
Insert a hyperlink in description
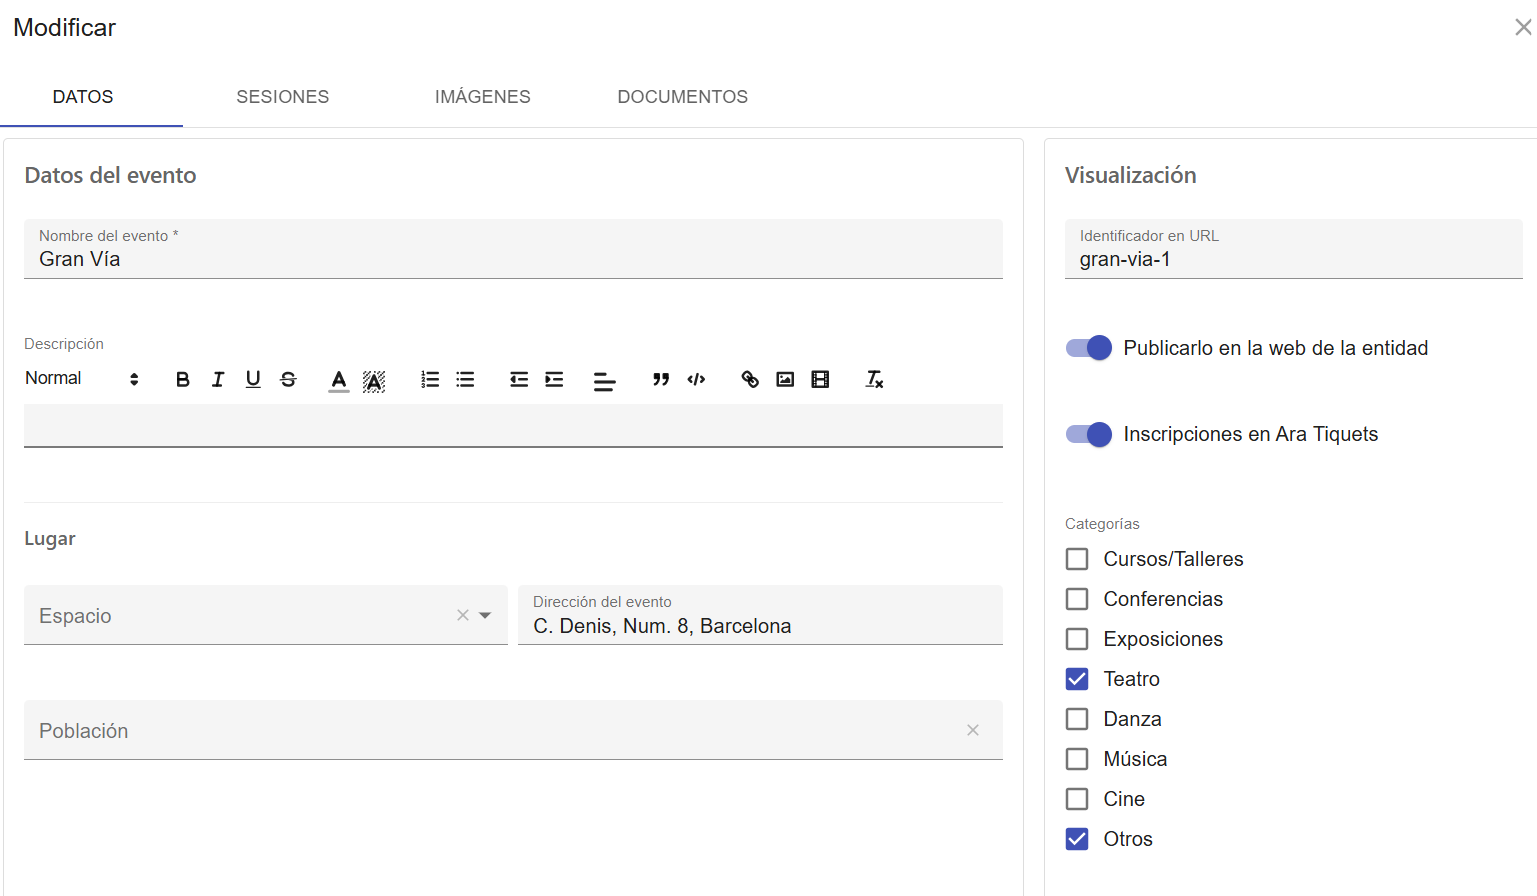click(x=750, y=379)
